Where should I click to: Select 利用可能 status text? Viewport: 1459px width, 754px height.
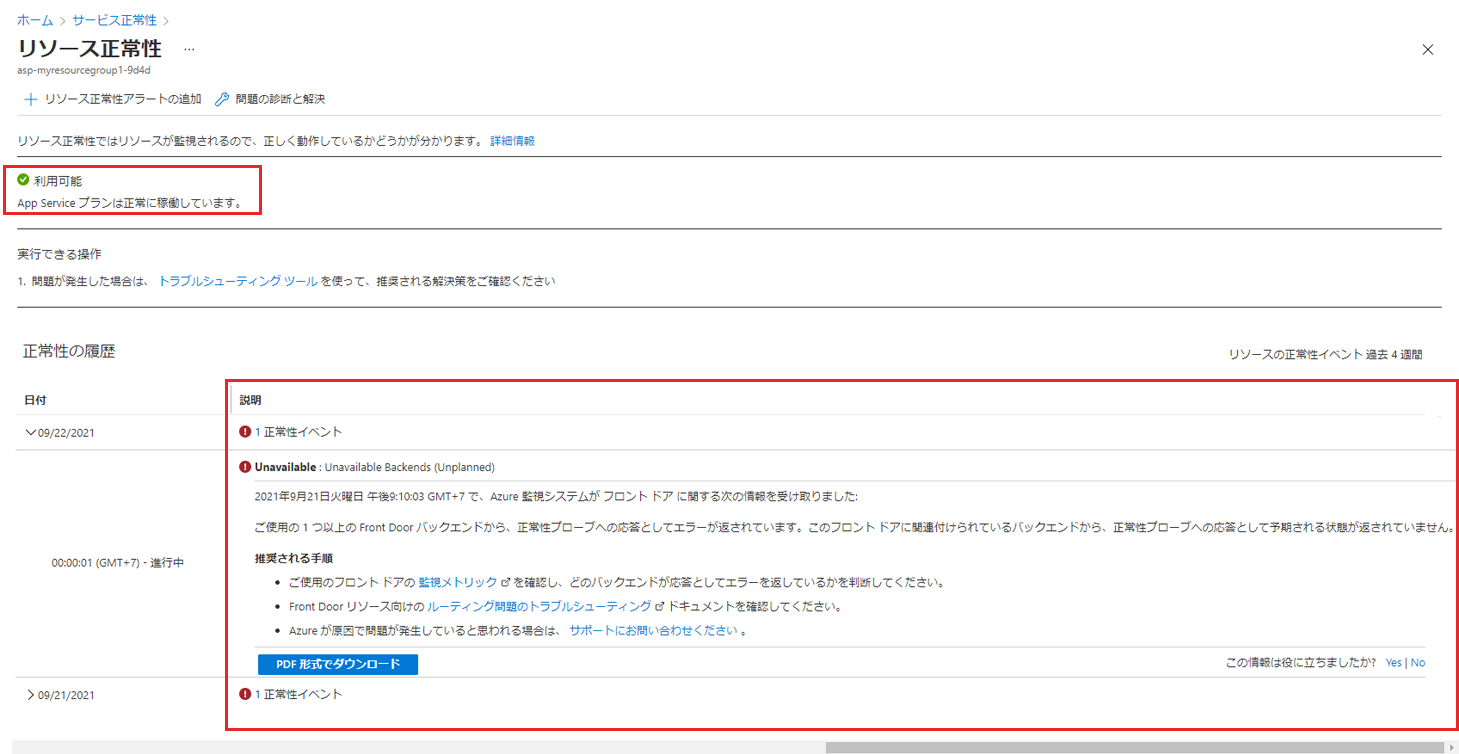point(58,181)
